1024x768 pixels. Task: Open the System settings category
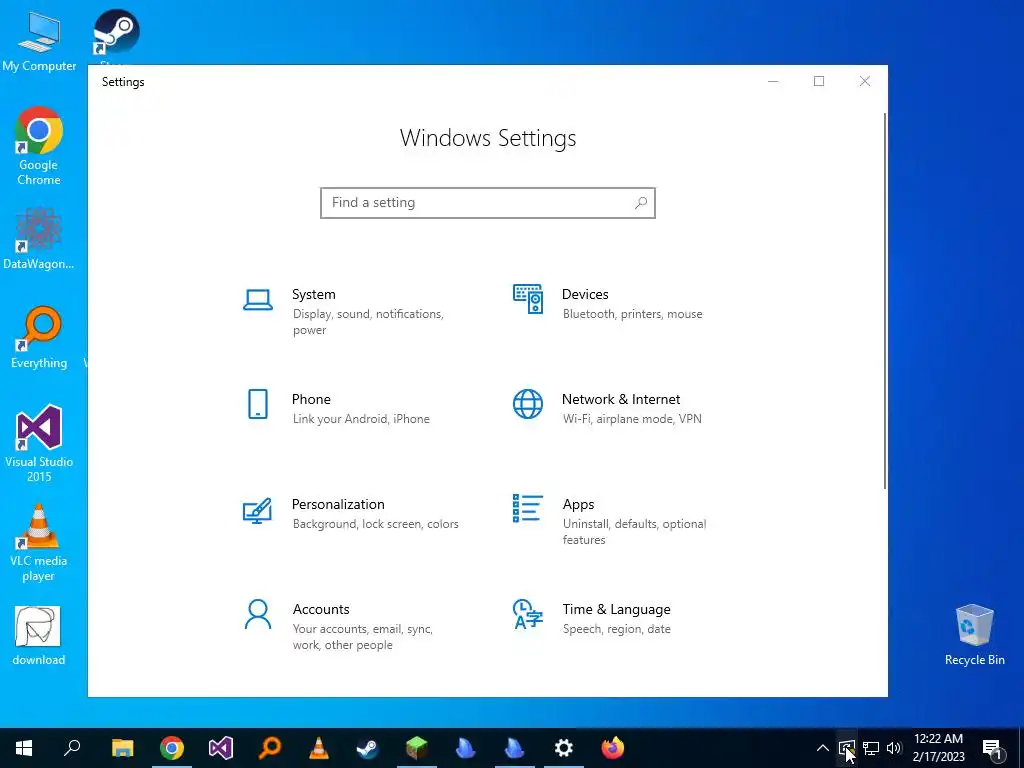[x=353, y=312]
